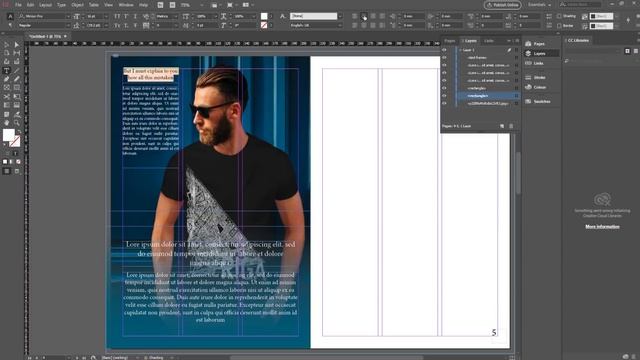Image resolution: width=640 pixels, height=360 pixels.
Task: Switch to Character Formatting Controls
Action: point(10,16)
